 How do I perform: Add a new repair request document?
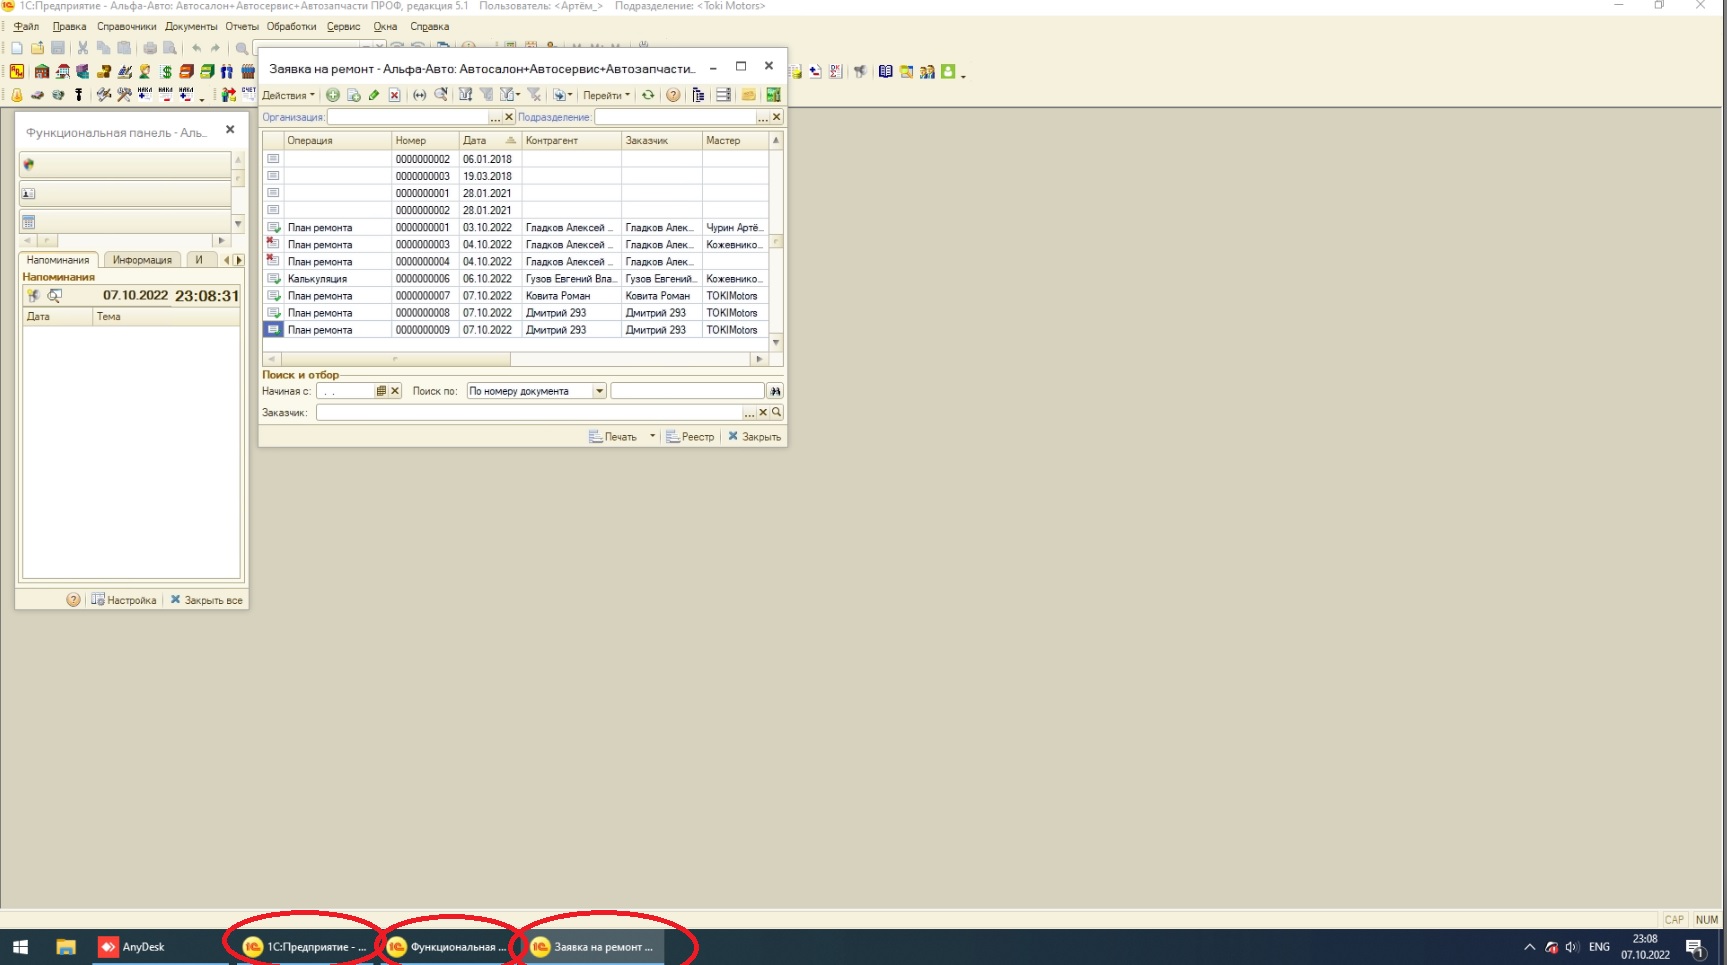[333, 95]
